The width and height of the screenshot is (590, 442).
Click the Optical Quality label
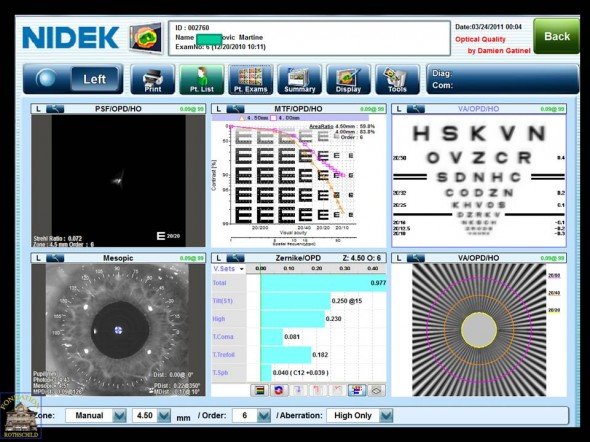480,39
